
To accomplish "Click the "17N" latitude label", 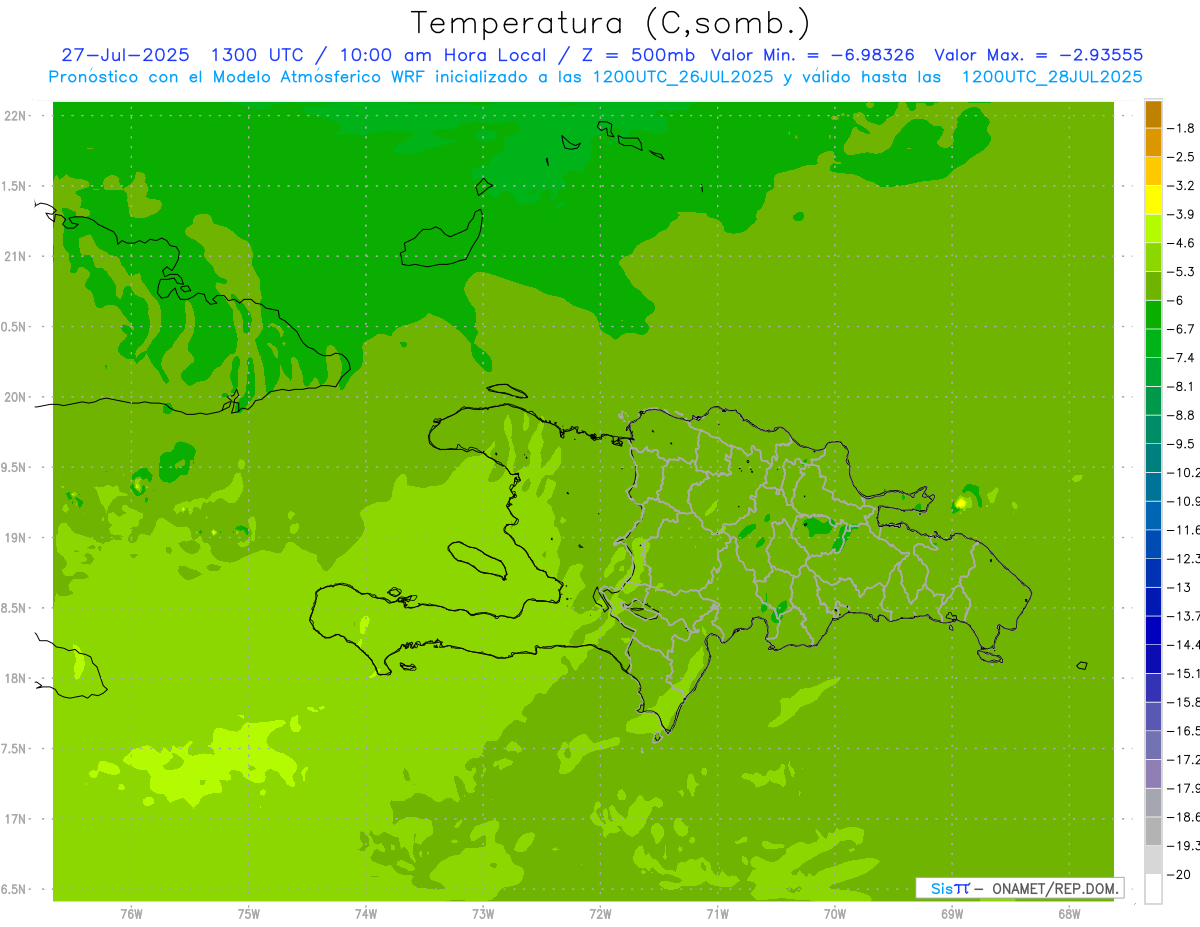I will pos(16,819).
